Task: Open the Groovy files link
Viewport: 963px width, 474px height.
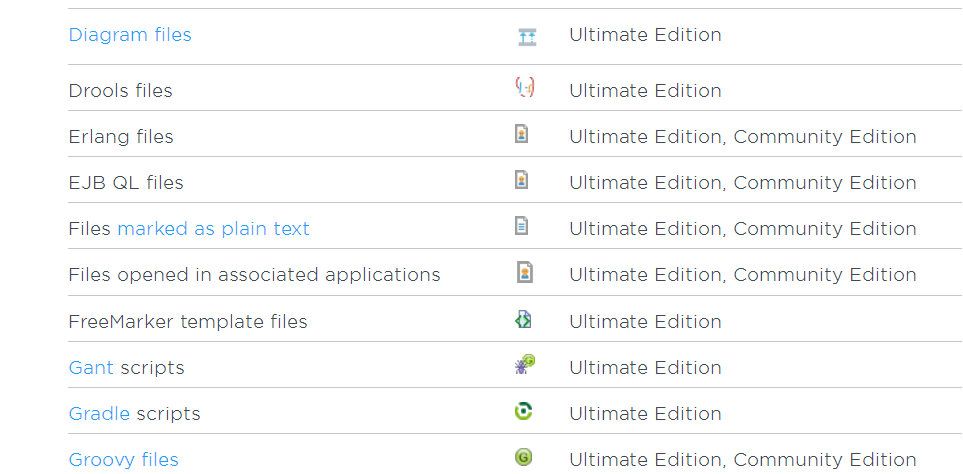Action: coord(123,460)
